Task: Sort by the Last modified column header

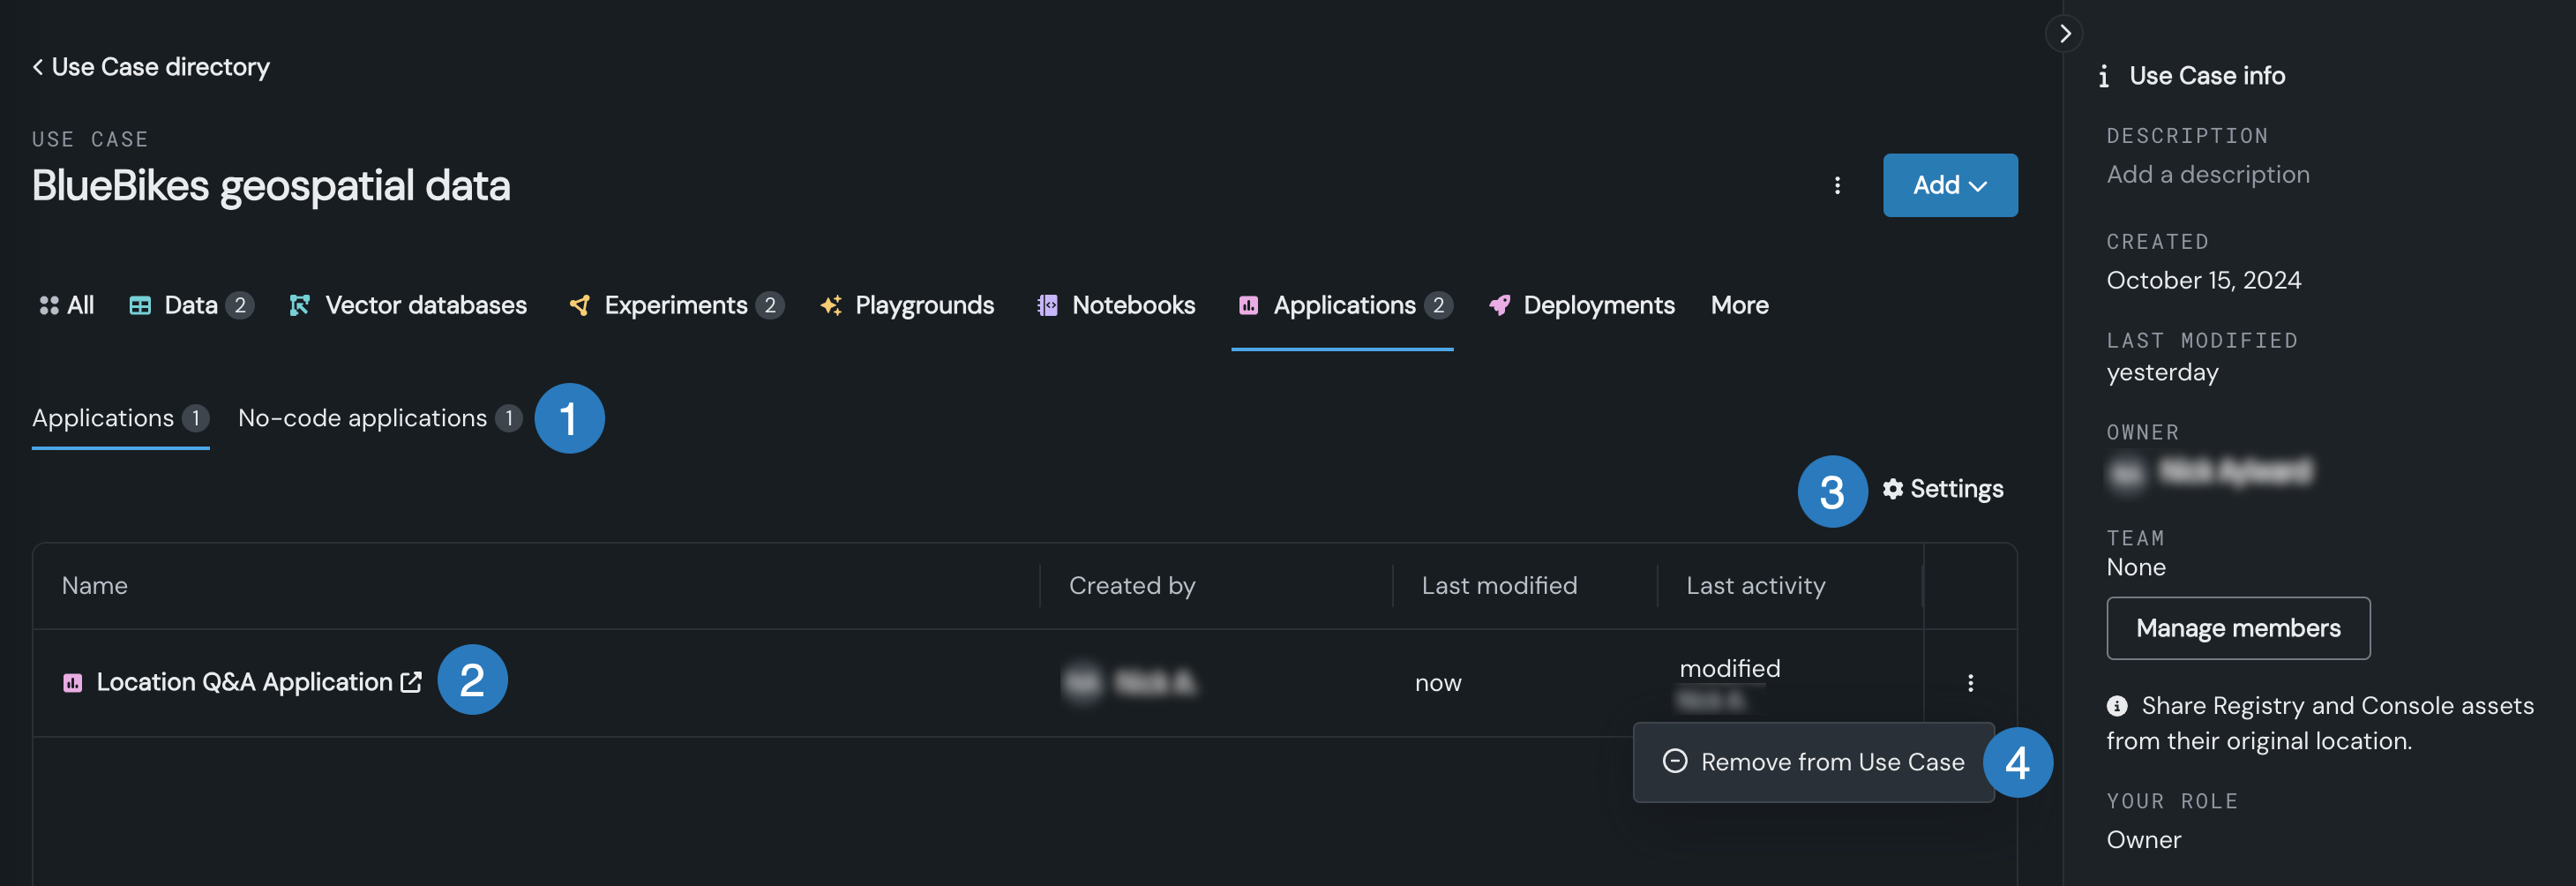Action: click(x=1498, y=585)
